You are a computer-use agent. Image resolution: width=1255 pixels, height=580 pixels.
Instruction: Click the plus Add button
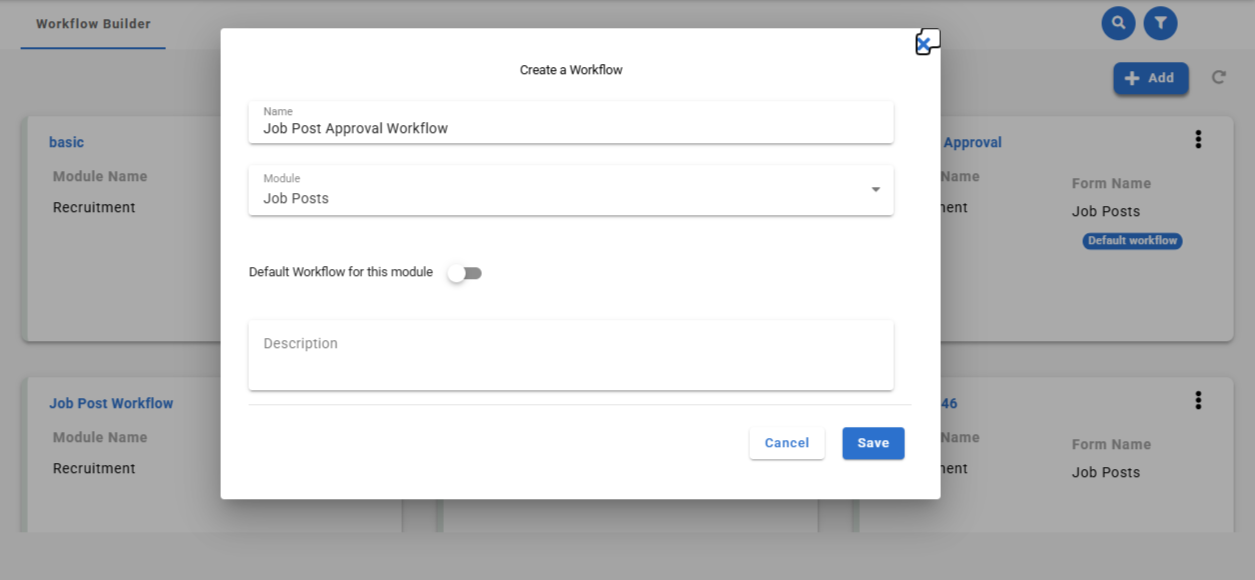(1150, 78)
